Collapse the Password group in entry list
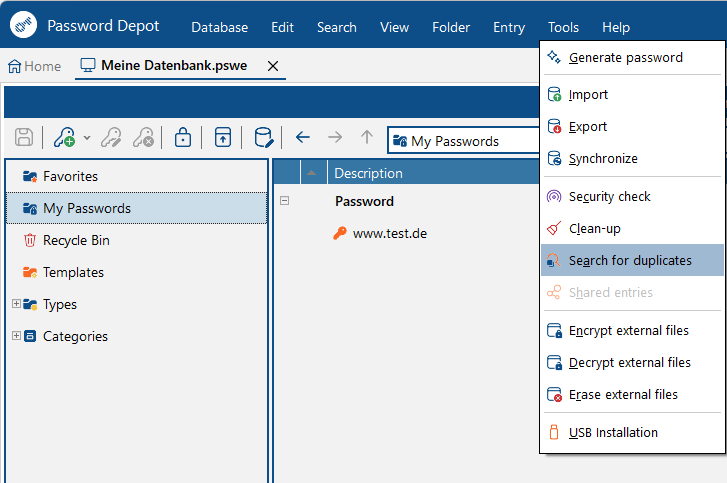Screen dimensions: 727x483 point(285,201)
